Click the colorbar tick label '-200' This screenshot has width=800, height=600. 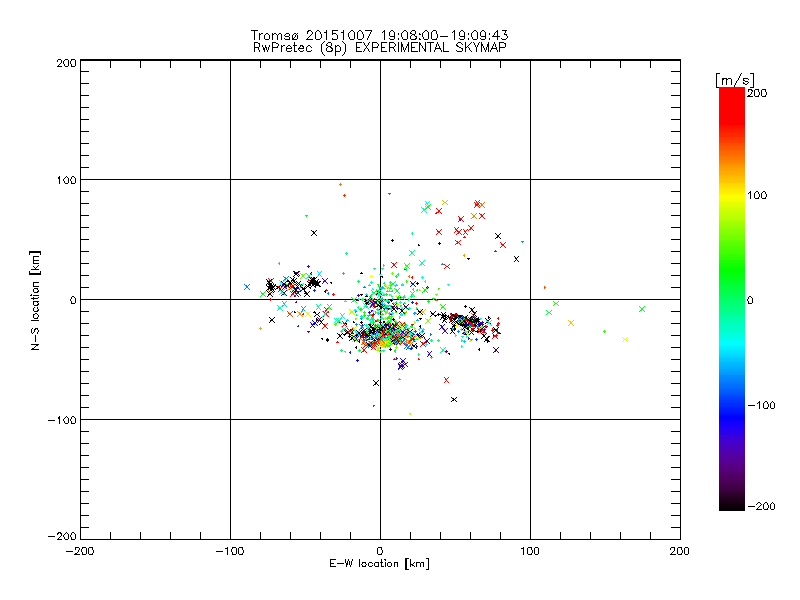[x=761, y=506]
